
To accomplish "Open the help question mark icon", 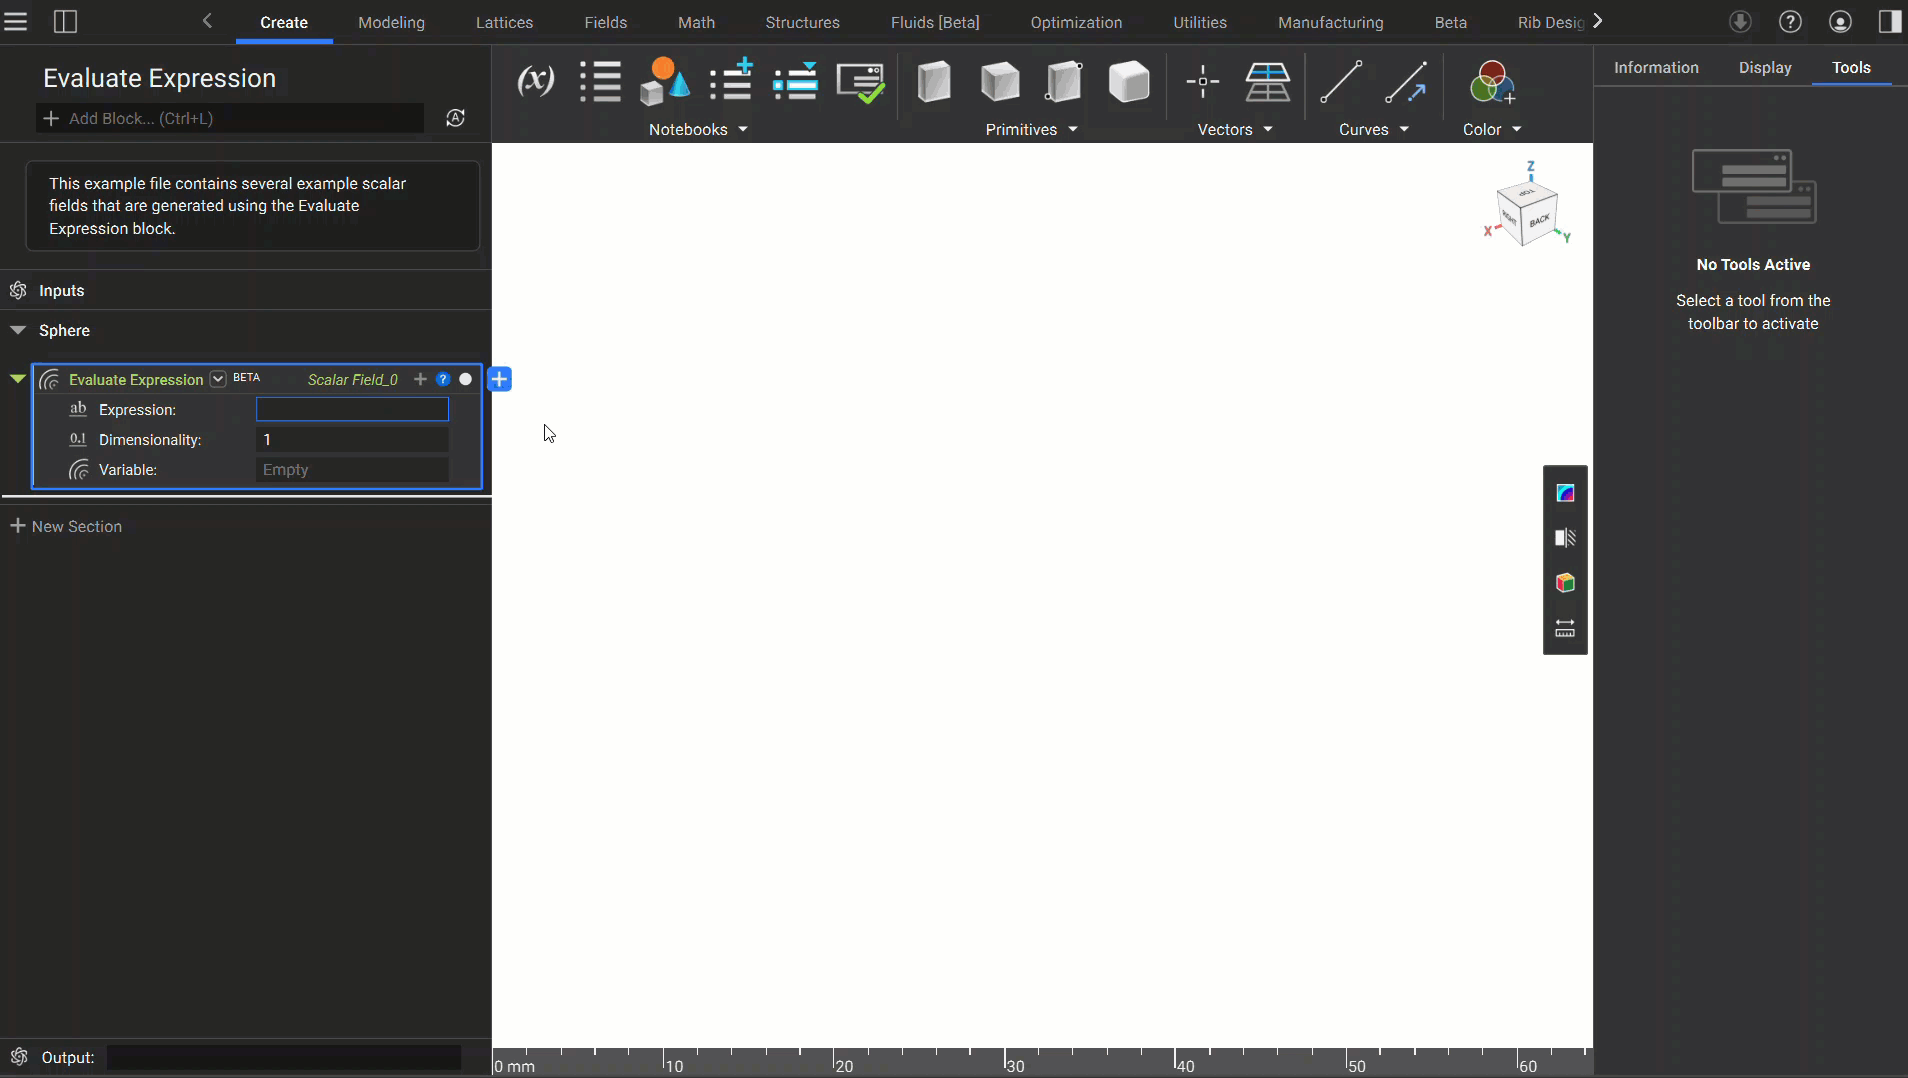I will [x=1790, y=21].
